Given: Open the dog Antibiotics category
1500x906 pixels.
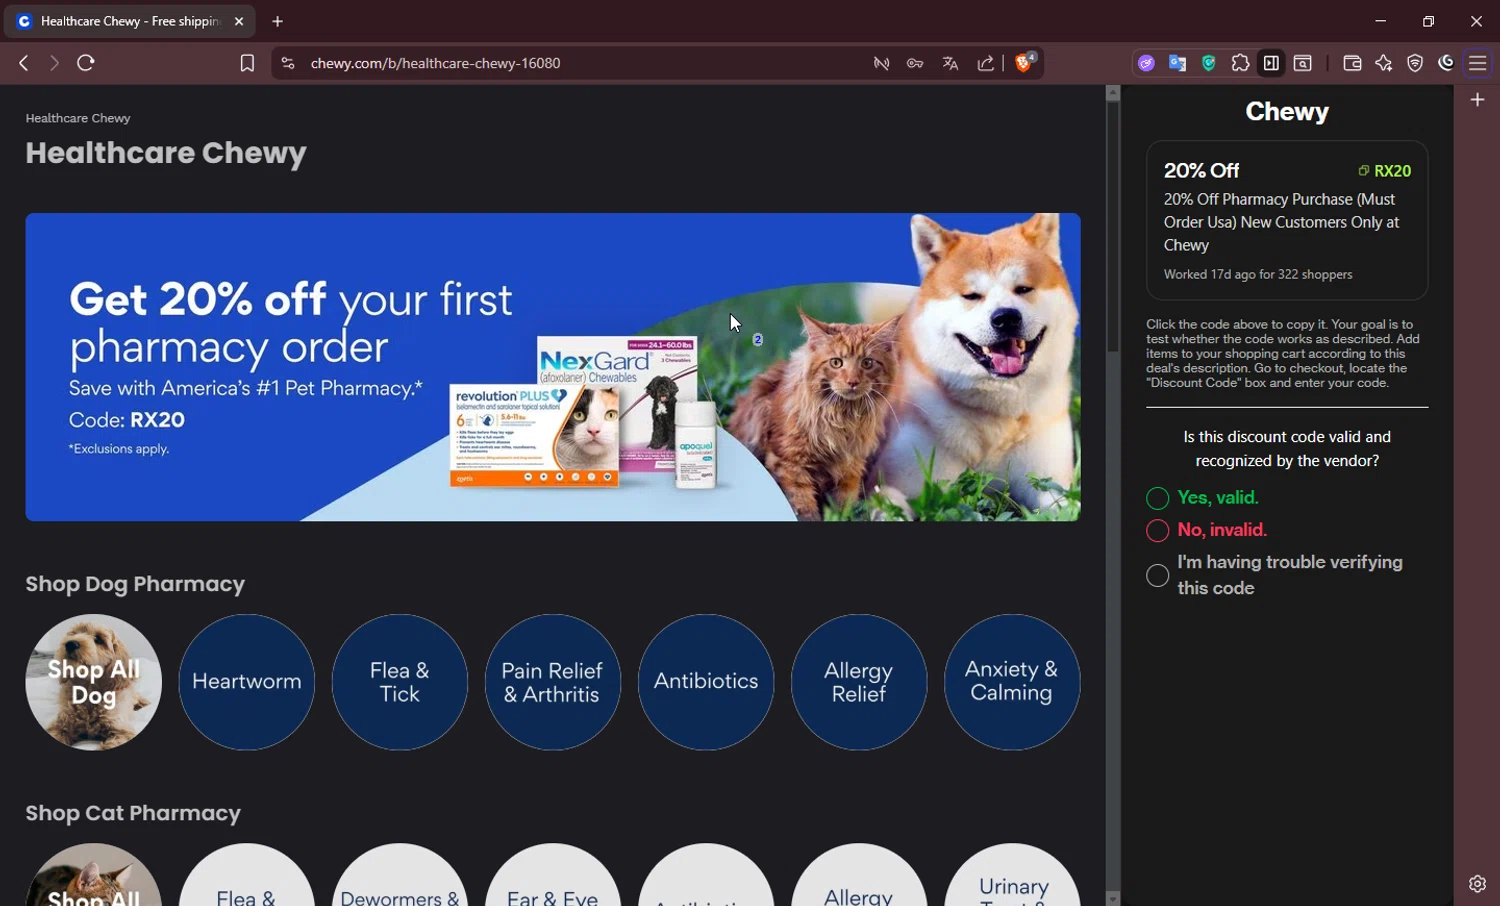Looking at the screenshot, I should click(705, 682).
